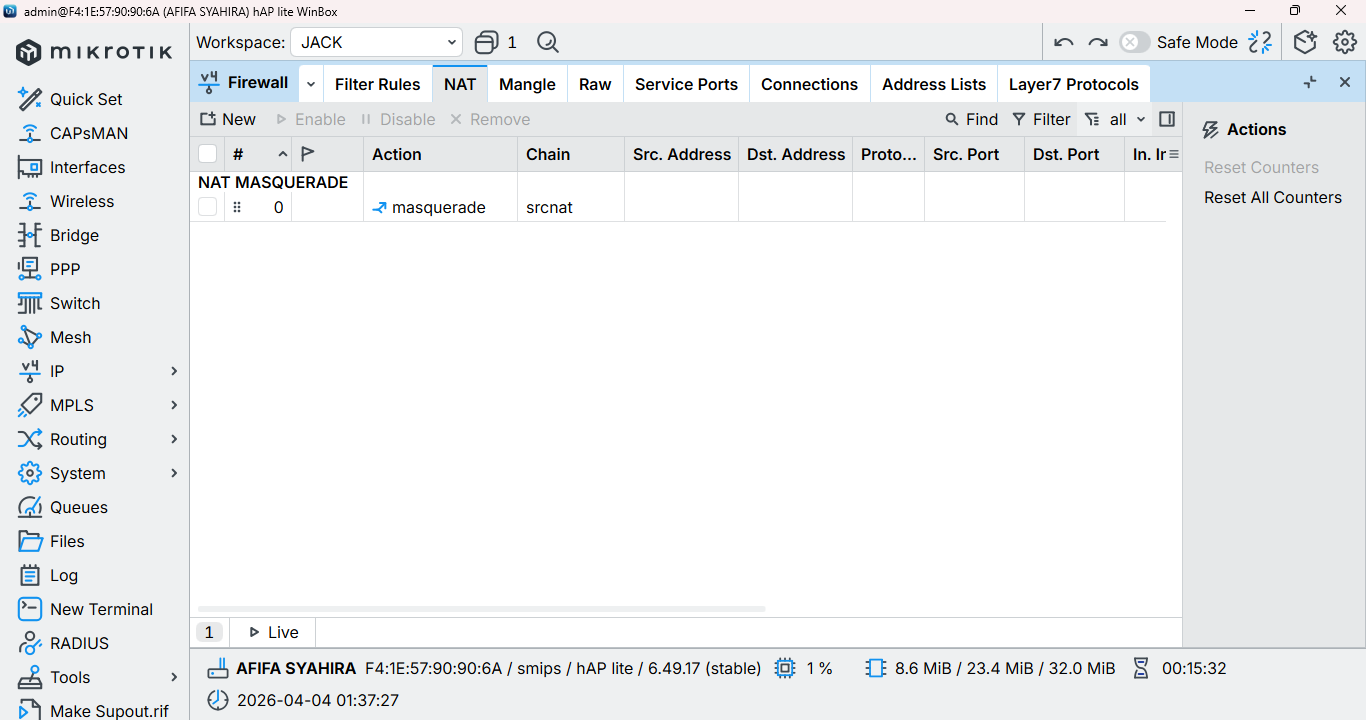Tick the checkbox for rule 0
This screenshot has height=720, width=1366.
coord(207,207)
